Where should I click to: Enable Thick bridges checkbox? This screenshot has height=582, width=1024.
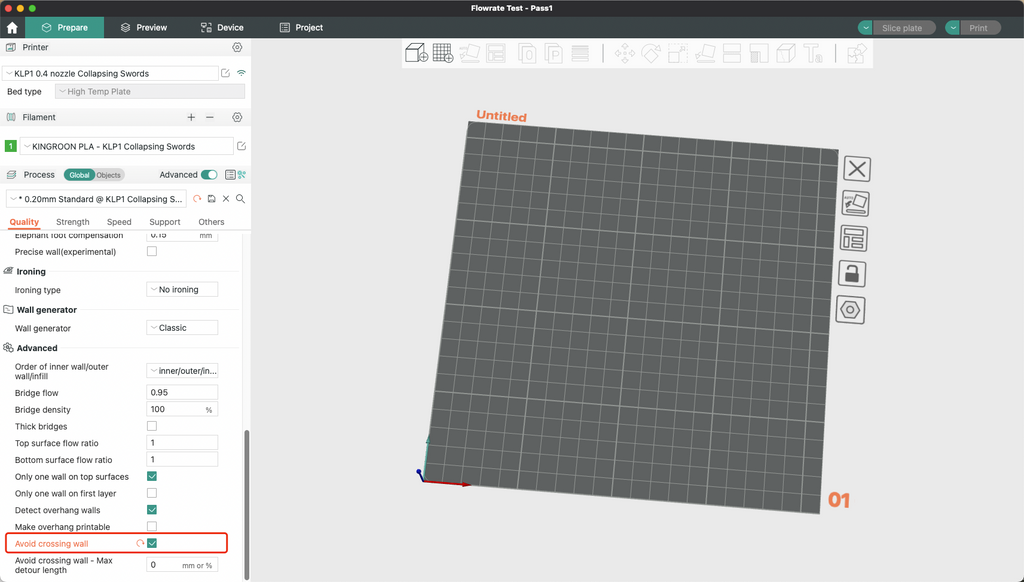(x=152, y=426)
